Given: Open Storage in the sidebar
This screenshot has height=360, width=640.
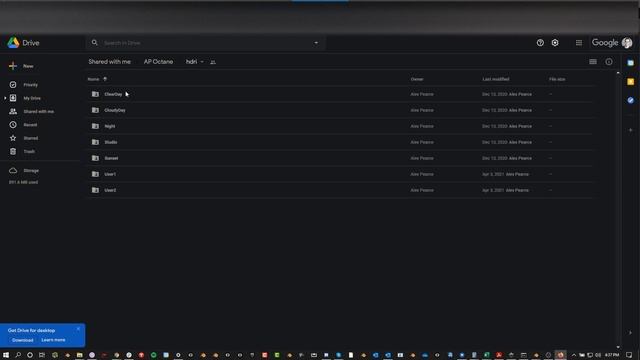Looking at the screenshot, I should click(31, 171).
